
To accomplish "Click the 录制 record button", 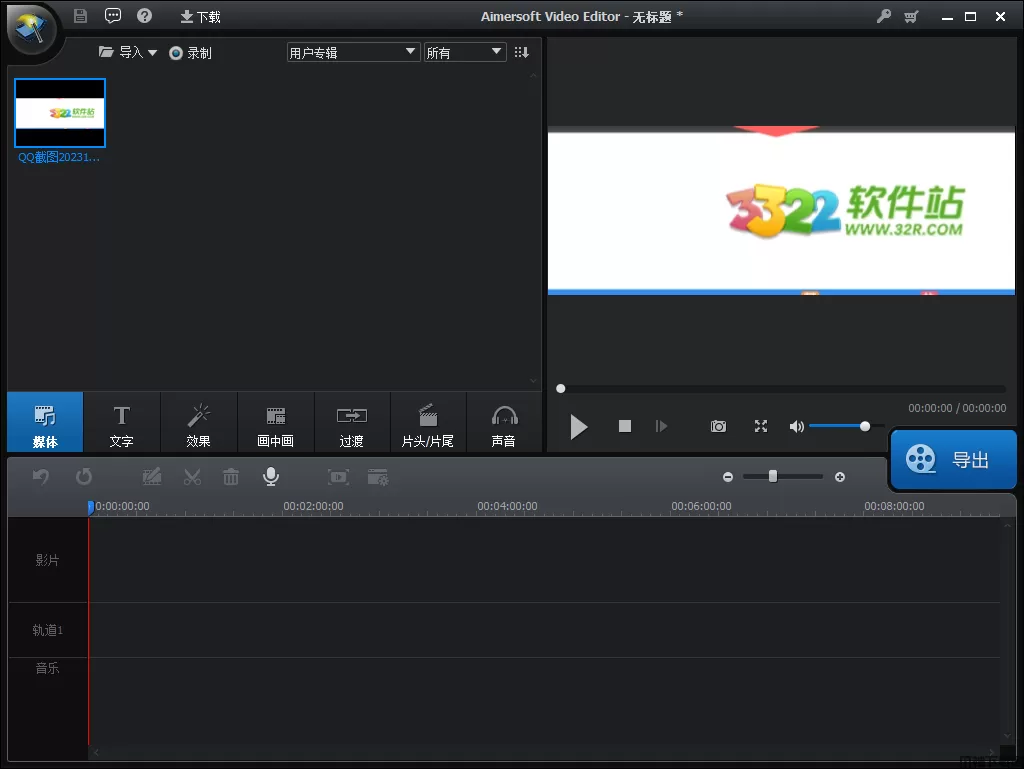I will coord(190,53).
